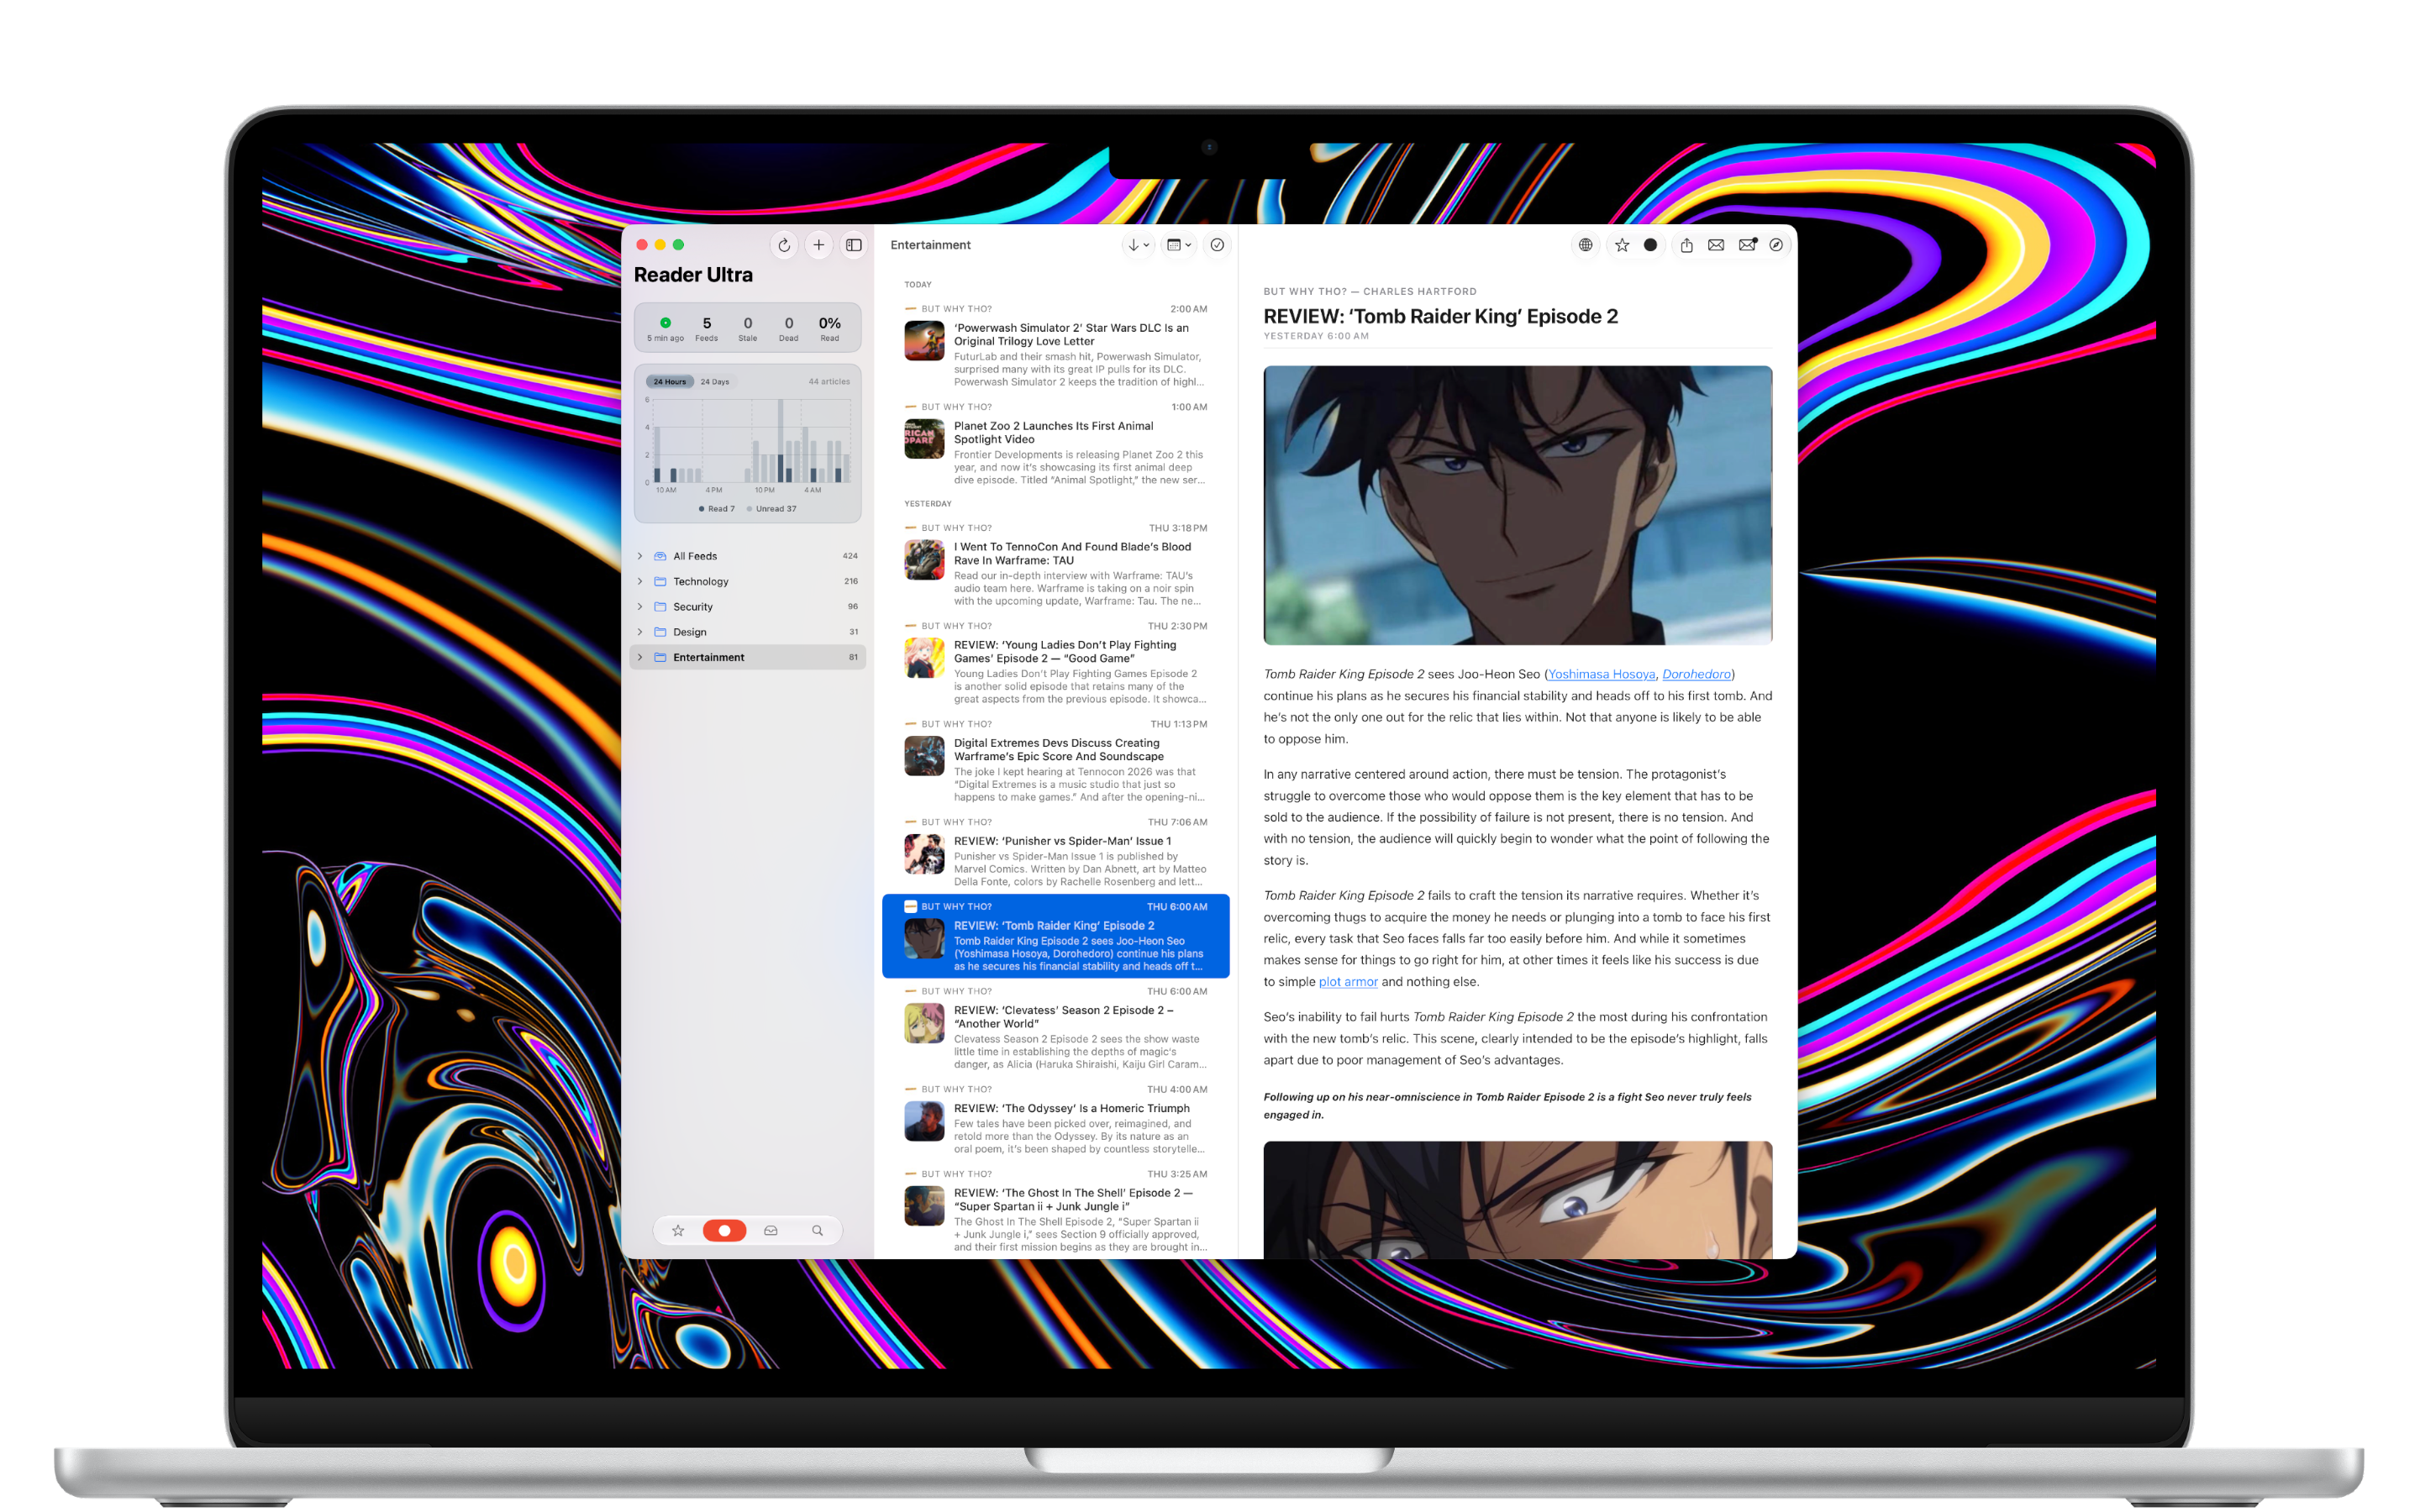Select the Entertainment folder
Screen dimensions: 2420x1512
[x=748, y=657]
